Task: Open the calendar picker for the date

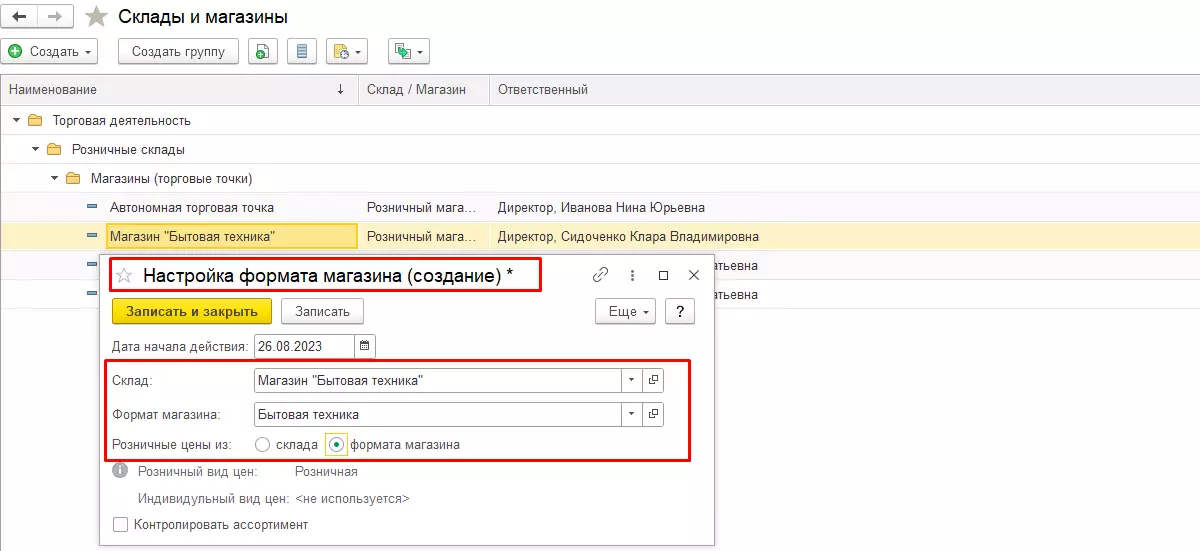Action: pos(365,346)
